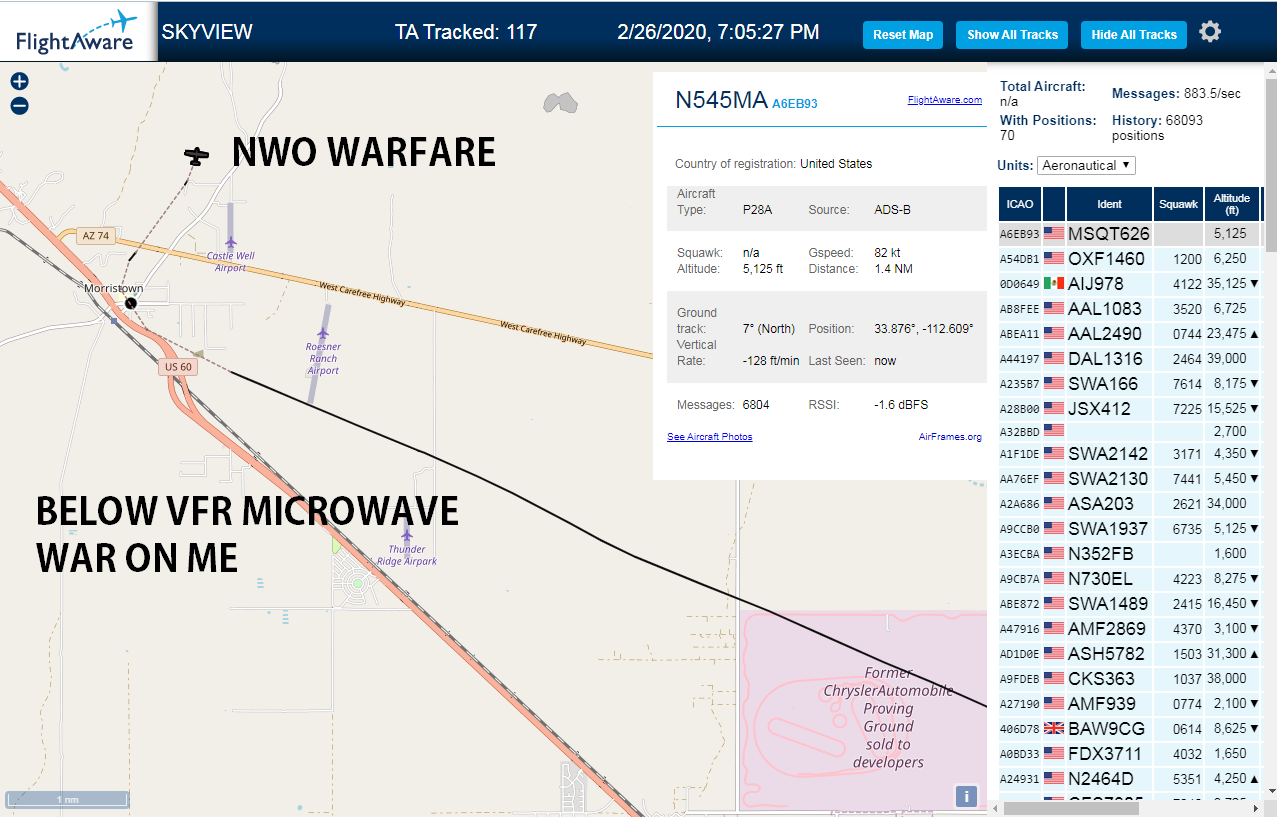
Task: Click Hide All Tracks button
Action: point(1134,35)
